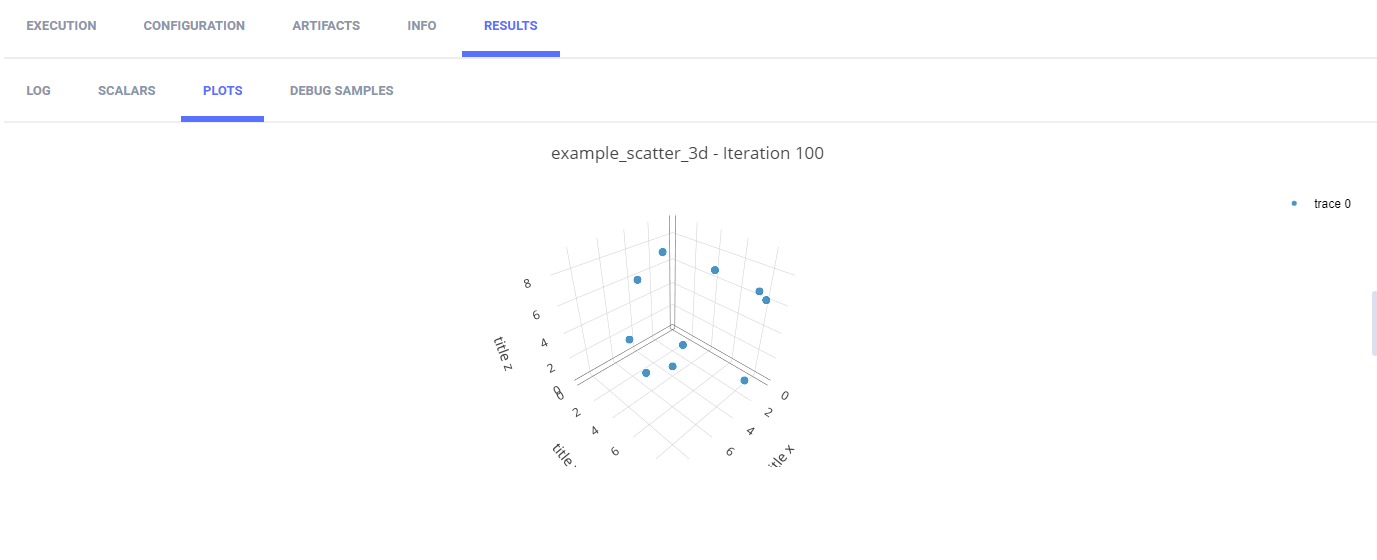The height and width of the screenshot is (560, 1377).
Task: Click the z-axis tick label 8
Action: tap(527, 284)
